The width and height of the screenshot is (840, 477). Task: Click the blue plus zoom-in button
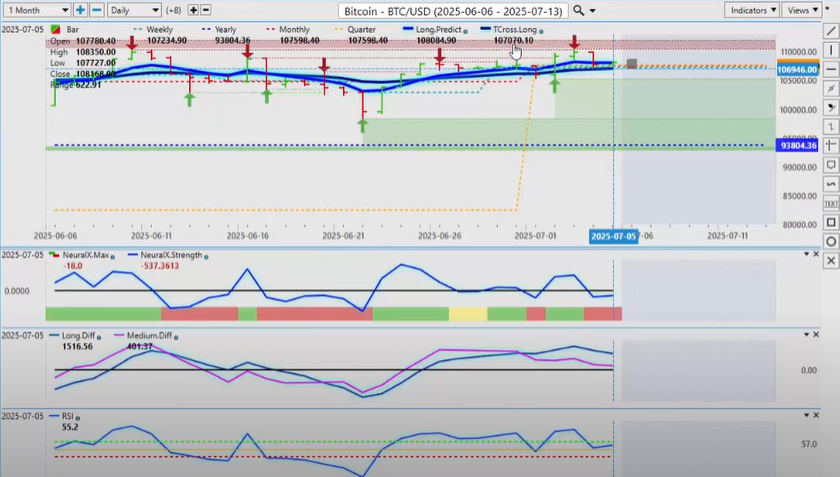80,10
